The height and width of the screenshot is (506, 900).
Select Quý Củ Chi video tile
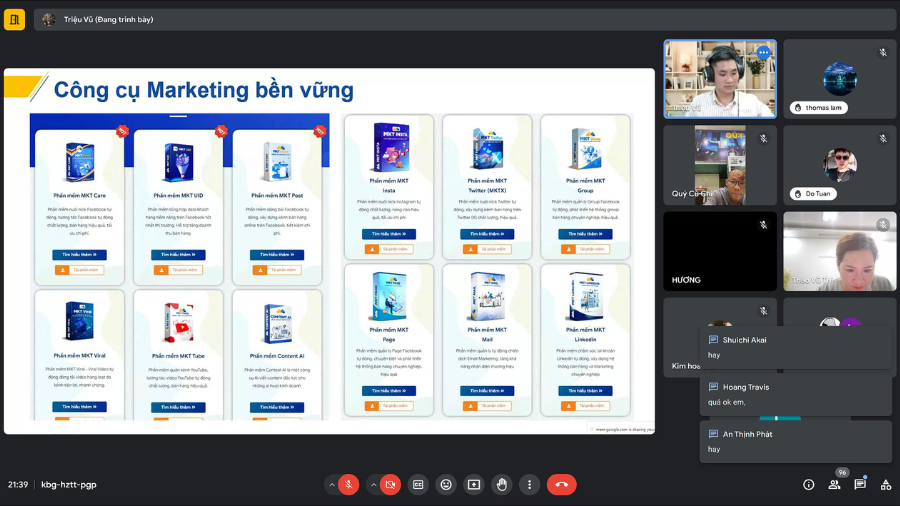coord(720,165)
